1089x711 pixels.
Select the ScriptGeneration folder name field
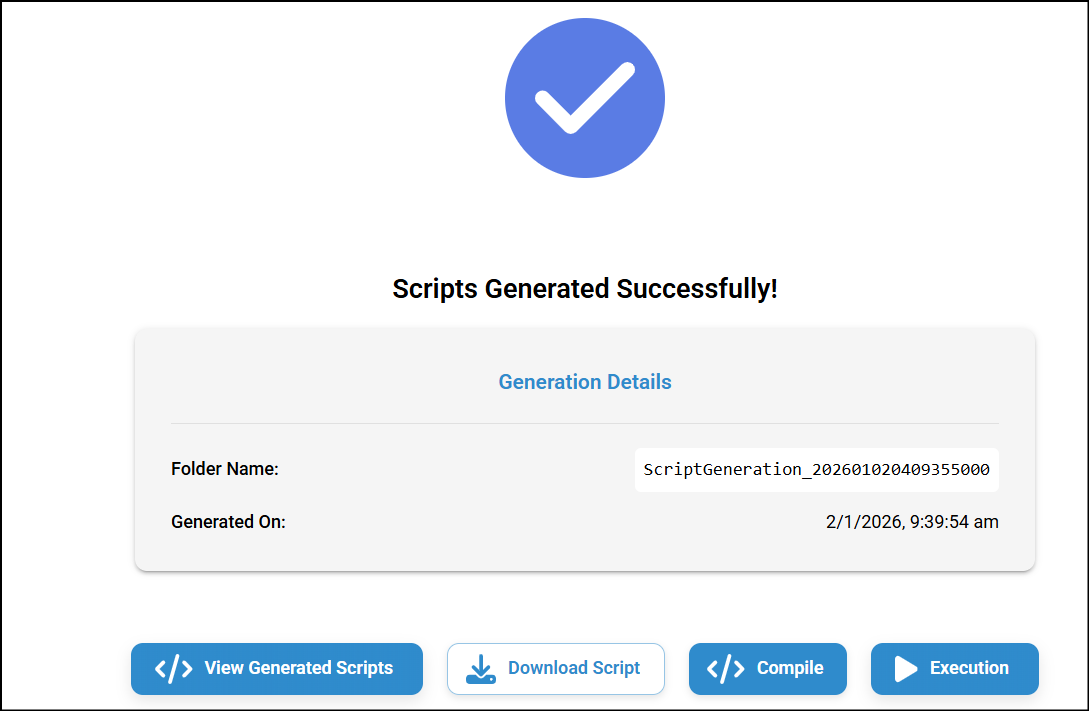[816, 470]
